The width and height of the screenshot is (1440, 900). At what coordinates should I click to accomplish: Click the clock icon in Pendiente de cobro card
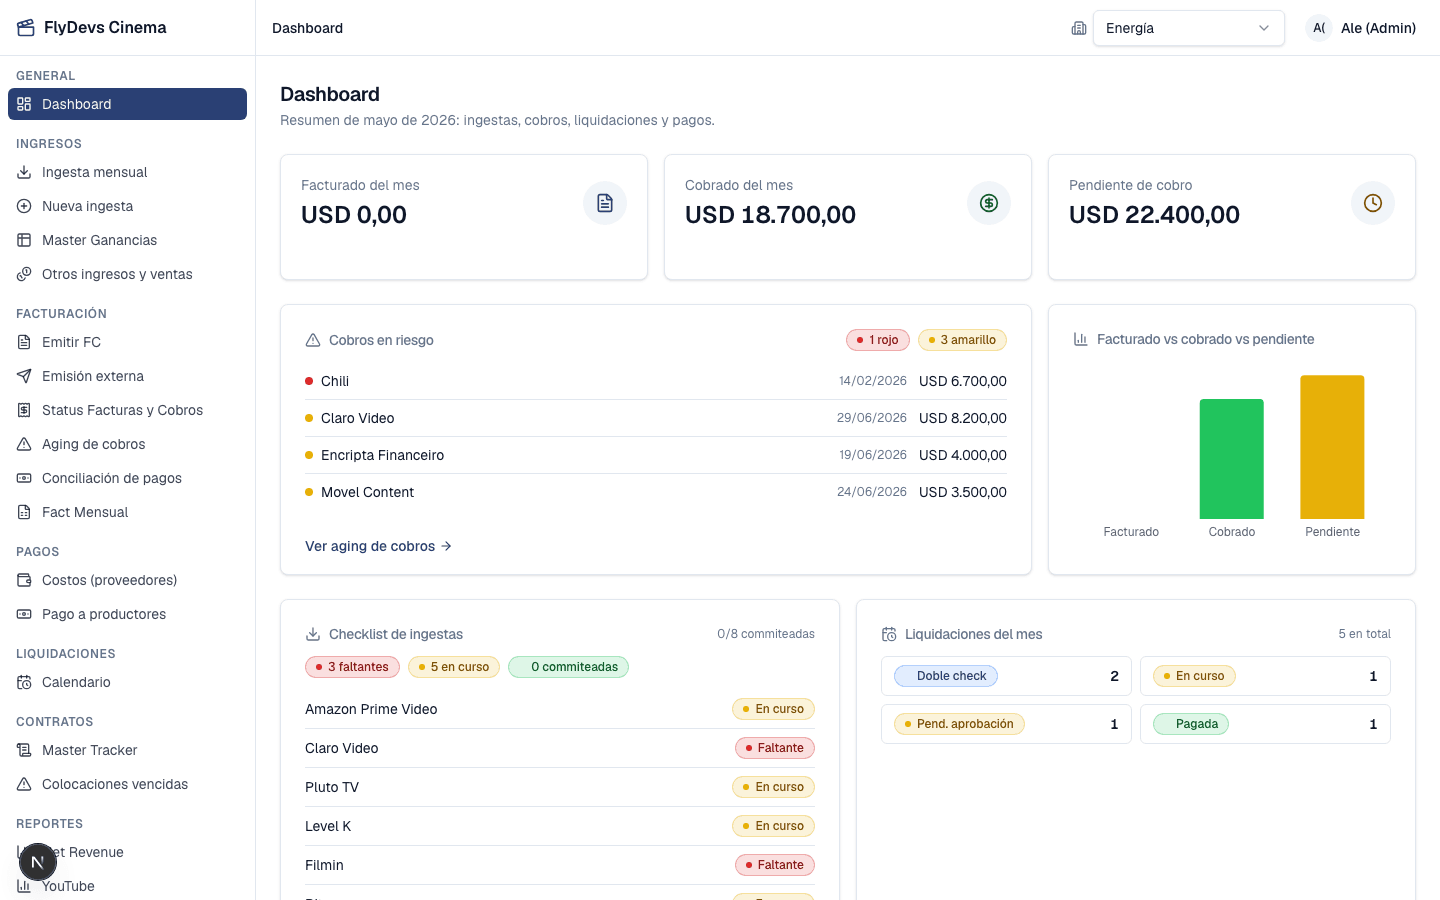(x=1373, y=203)
